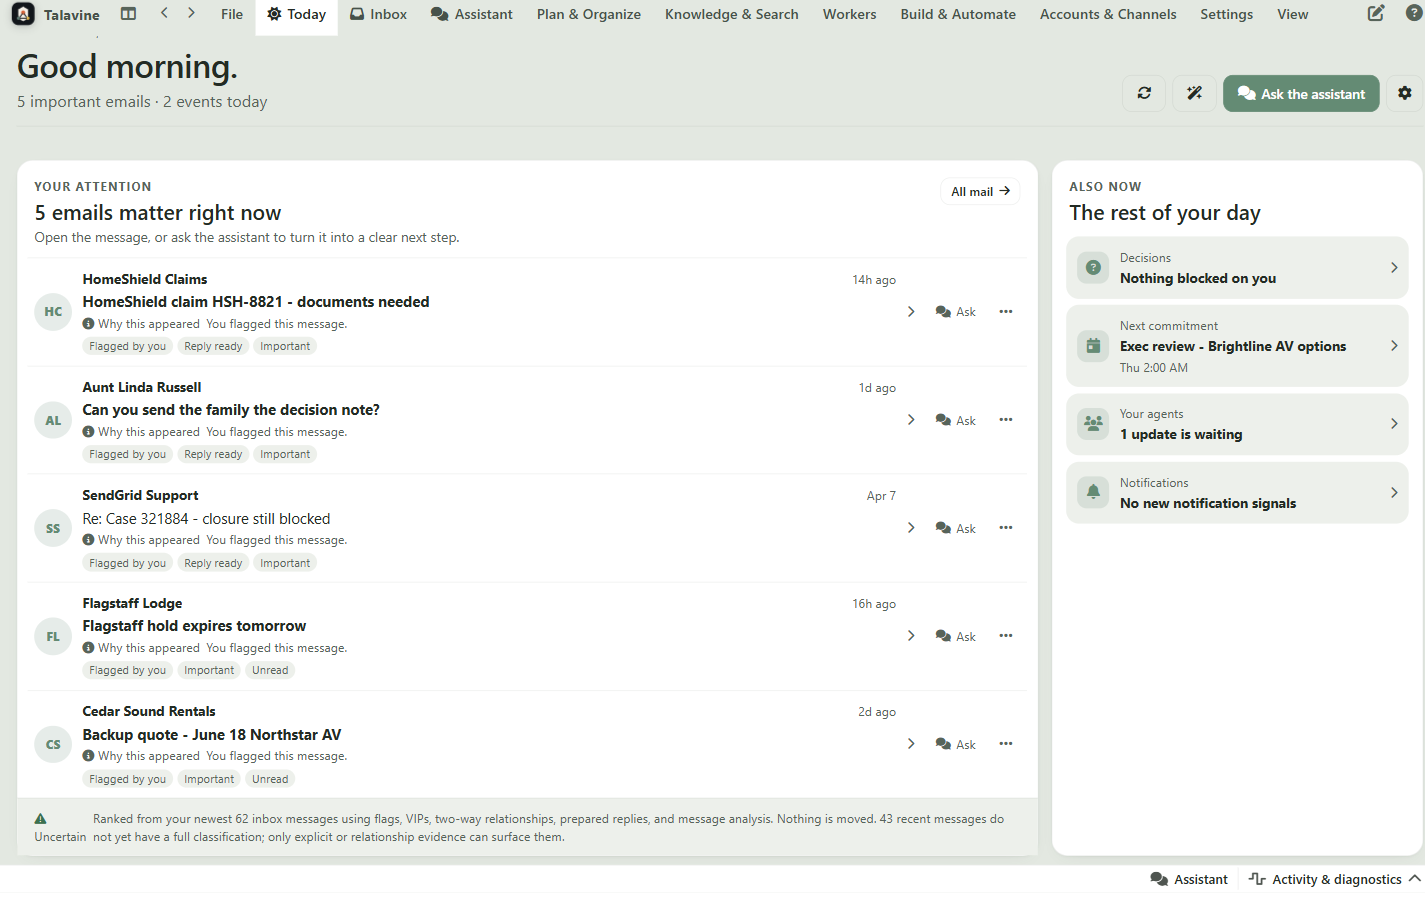1425x901 pixels.
Task: Switch to the Inbox tab
Action: point(378,14)
